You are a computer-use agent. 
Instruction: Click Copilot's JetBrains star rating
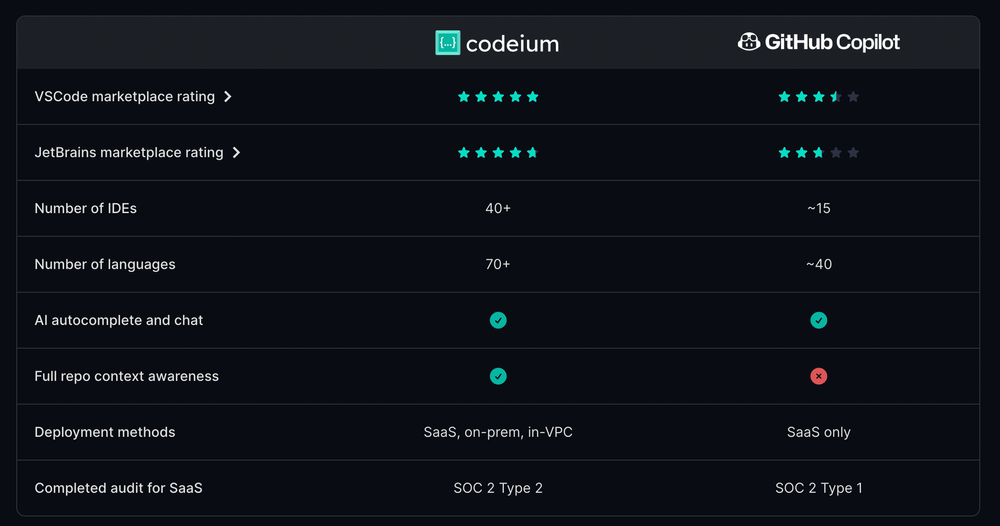tap(819, 153)
